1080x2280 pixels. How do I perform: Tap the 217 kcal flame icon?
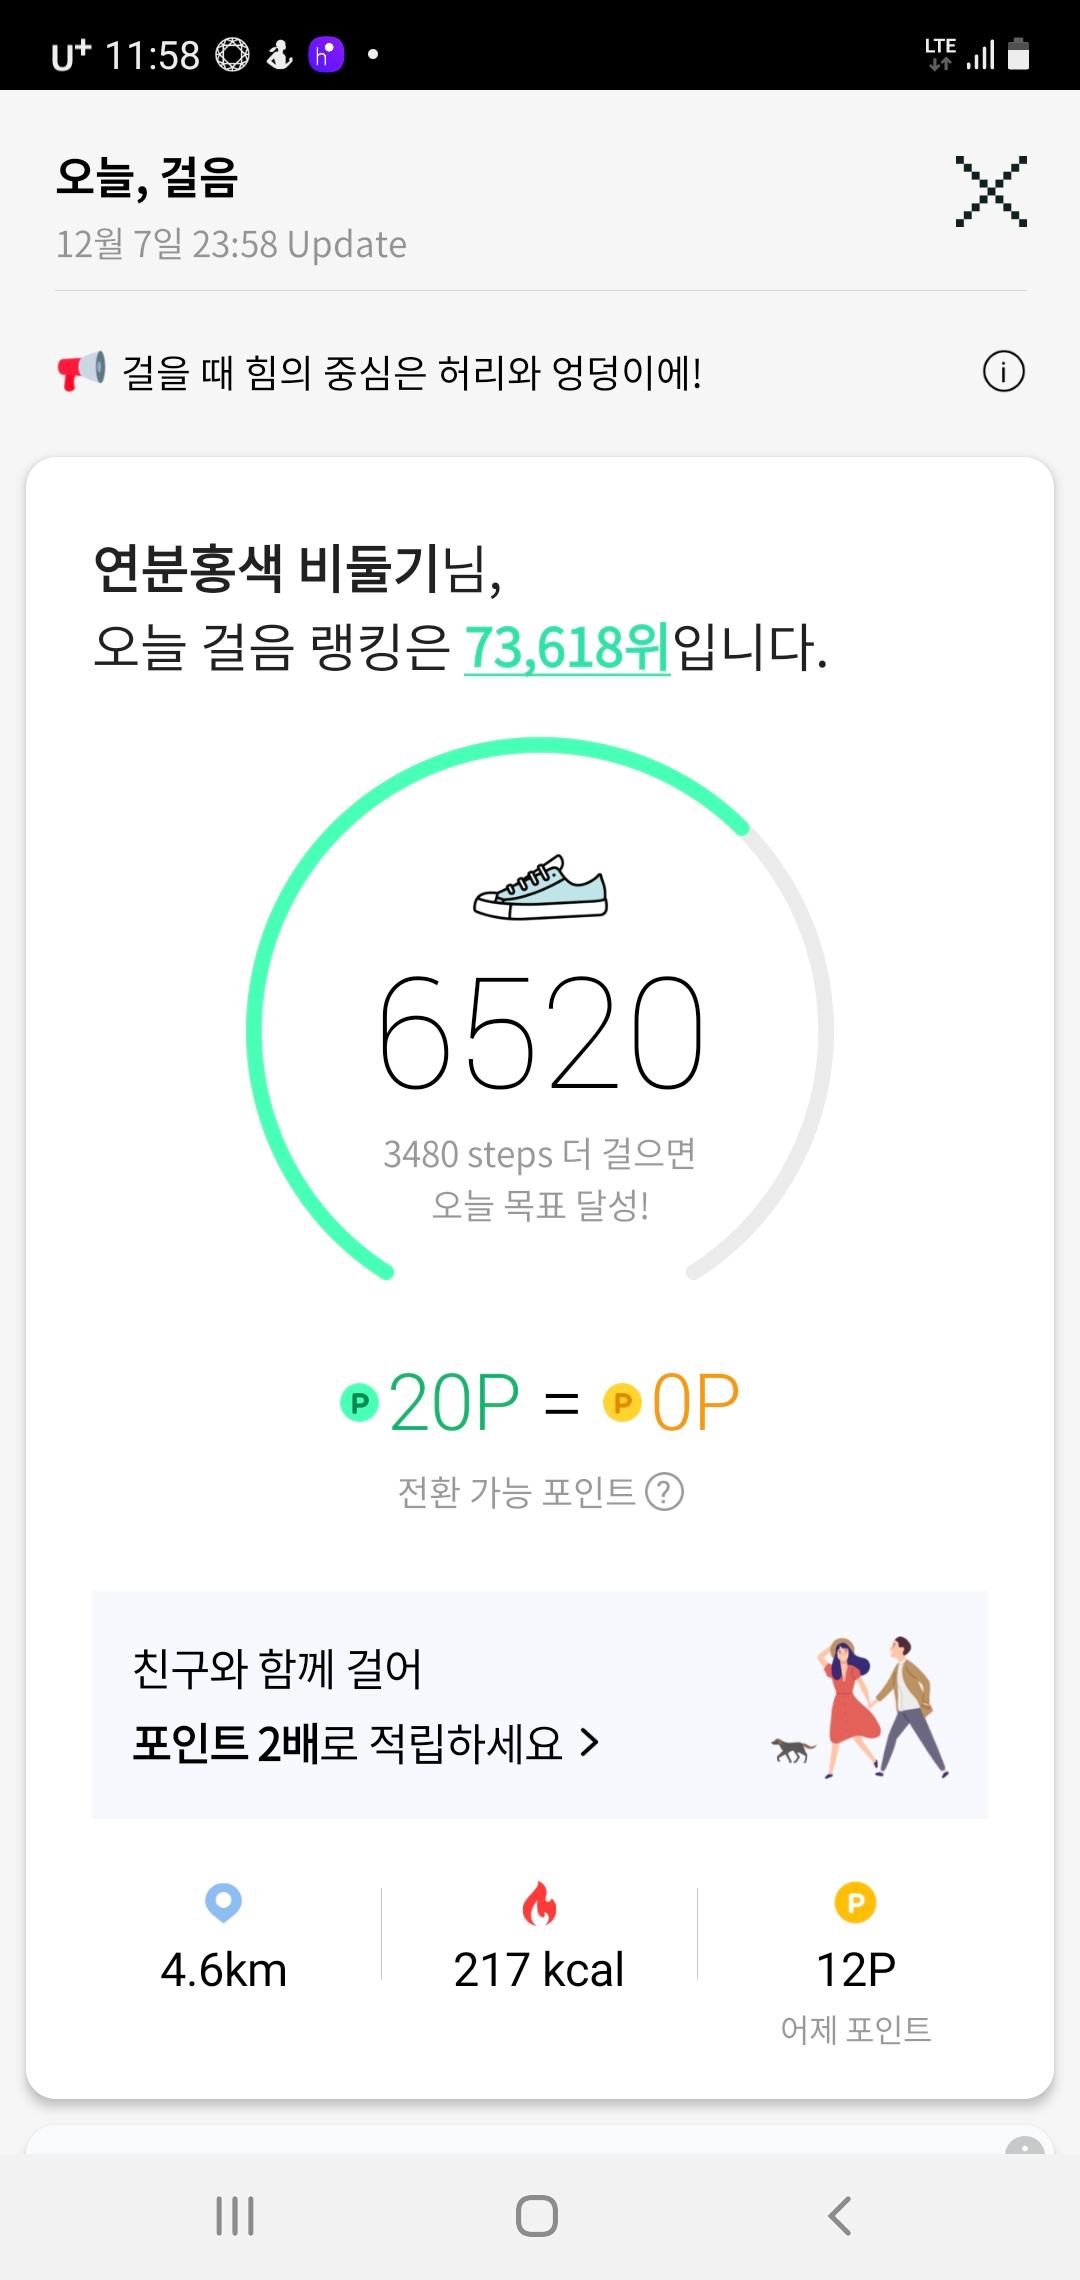pos(539,1903)
